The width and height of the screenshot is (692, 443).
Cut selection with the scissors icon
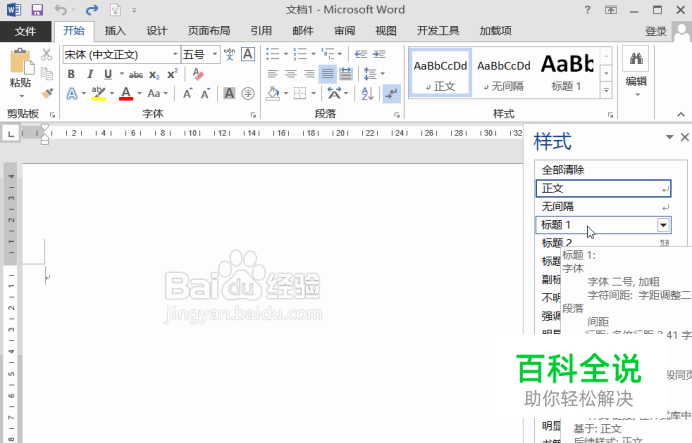(46, 54)
